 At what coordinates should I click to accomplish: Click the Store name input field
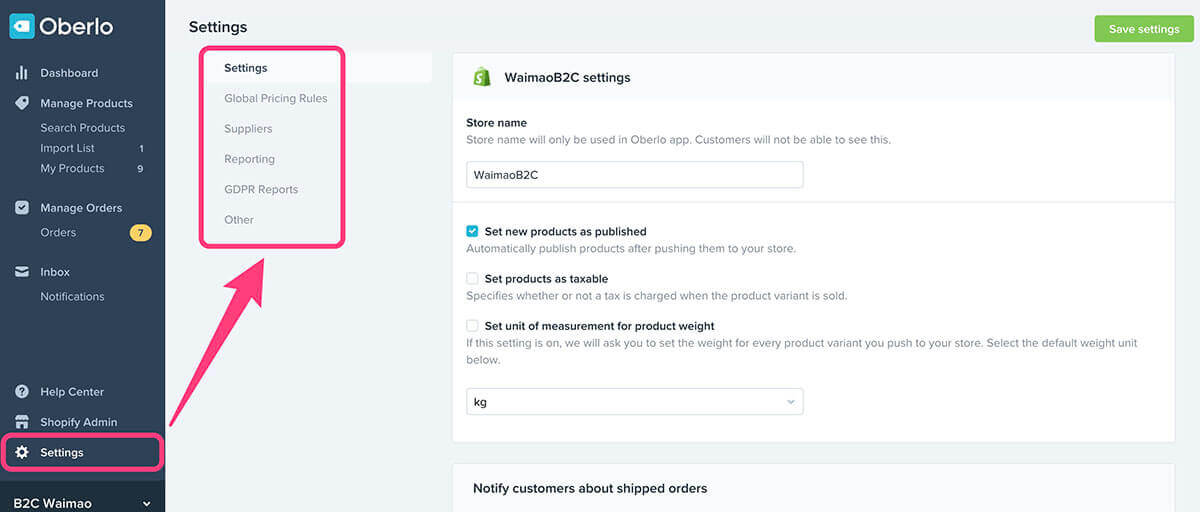[635, 174]
